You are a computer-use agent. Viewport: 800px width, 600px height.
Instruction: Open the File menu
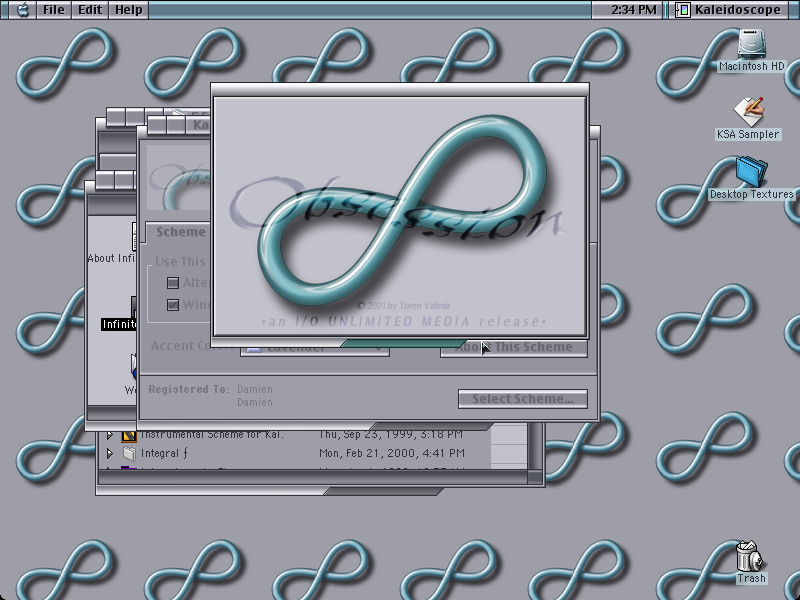coord(54,10)
